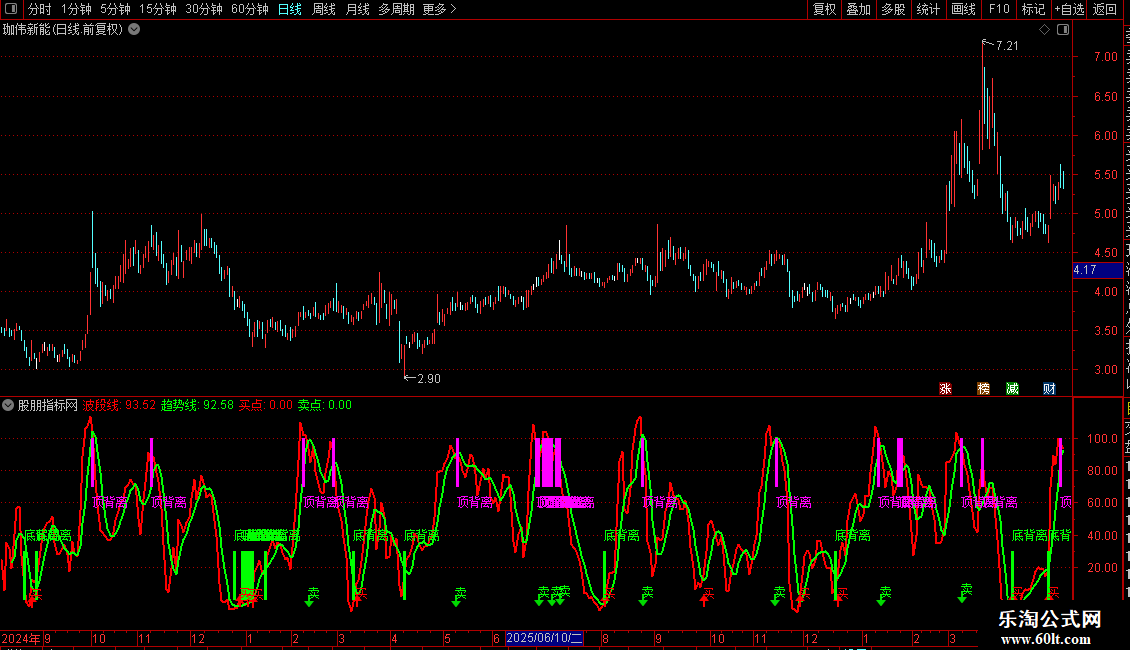Select the 日线 daily period tab
The image size is (1130, 650).
(290, 9)
